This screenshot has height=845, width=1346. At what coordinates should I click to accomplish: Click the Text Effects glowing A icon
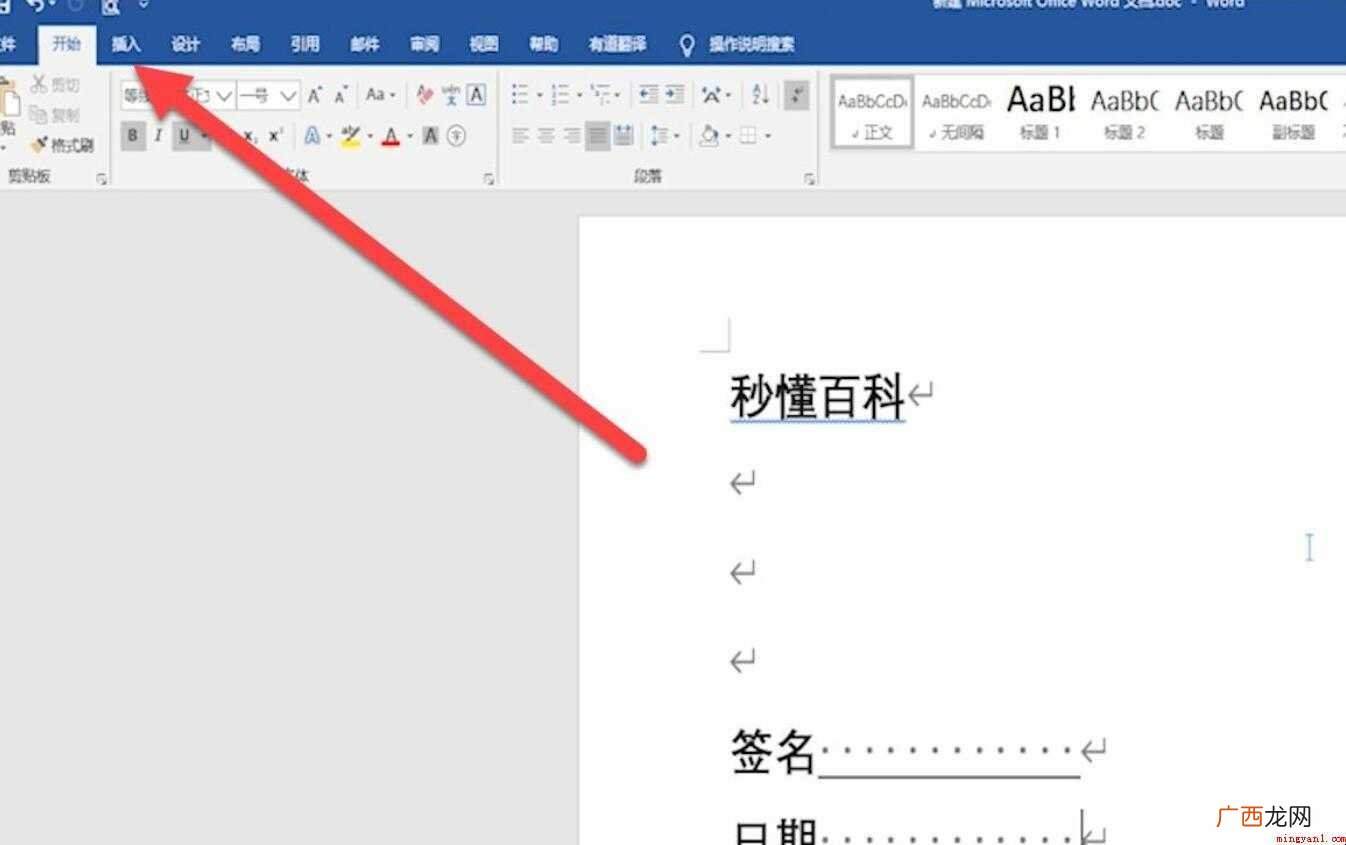tap(312, 136)
